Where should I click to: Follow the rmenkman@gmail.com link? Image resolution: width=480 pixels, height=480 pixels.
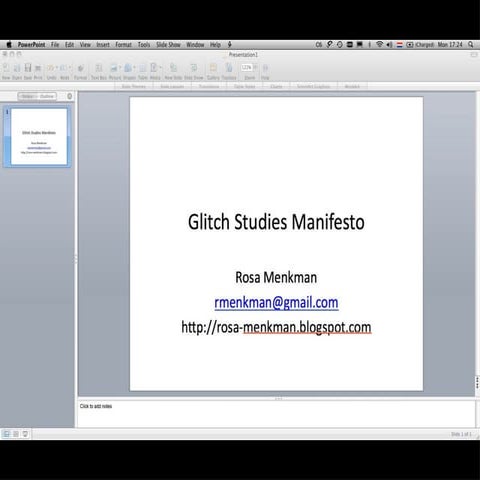[x=276, y=303]
